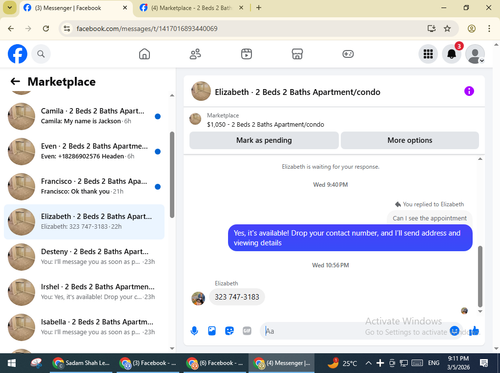Open the Facebook menu grid icon
This screenshot has width=500, height=373.
point(428,54)
